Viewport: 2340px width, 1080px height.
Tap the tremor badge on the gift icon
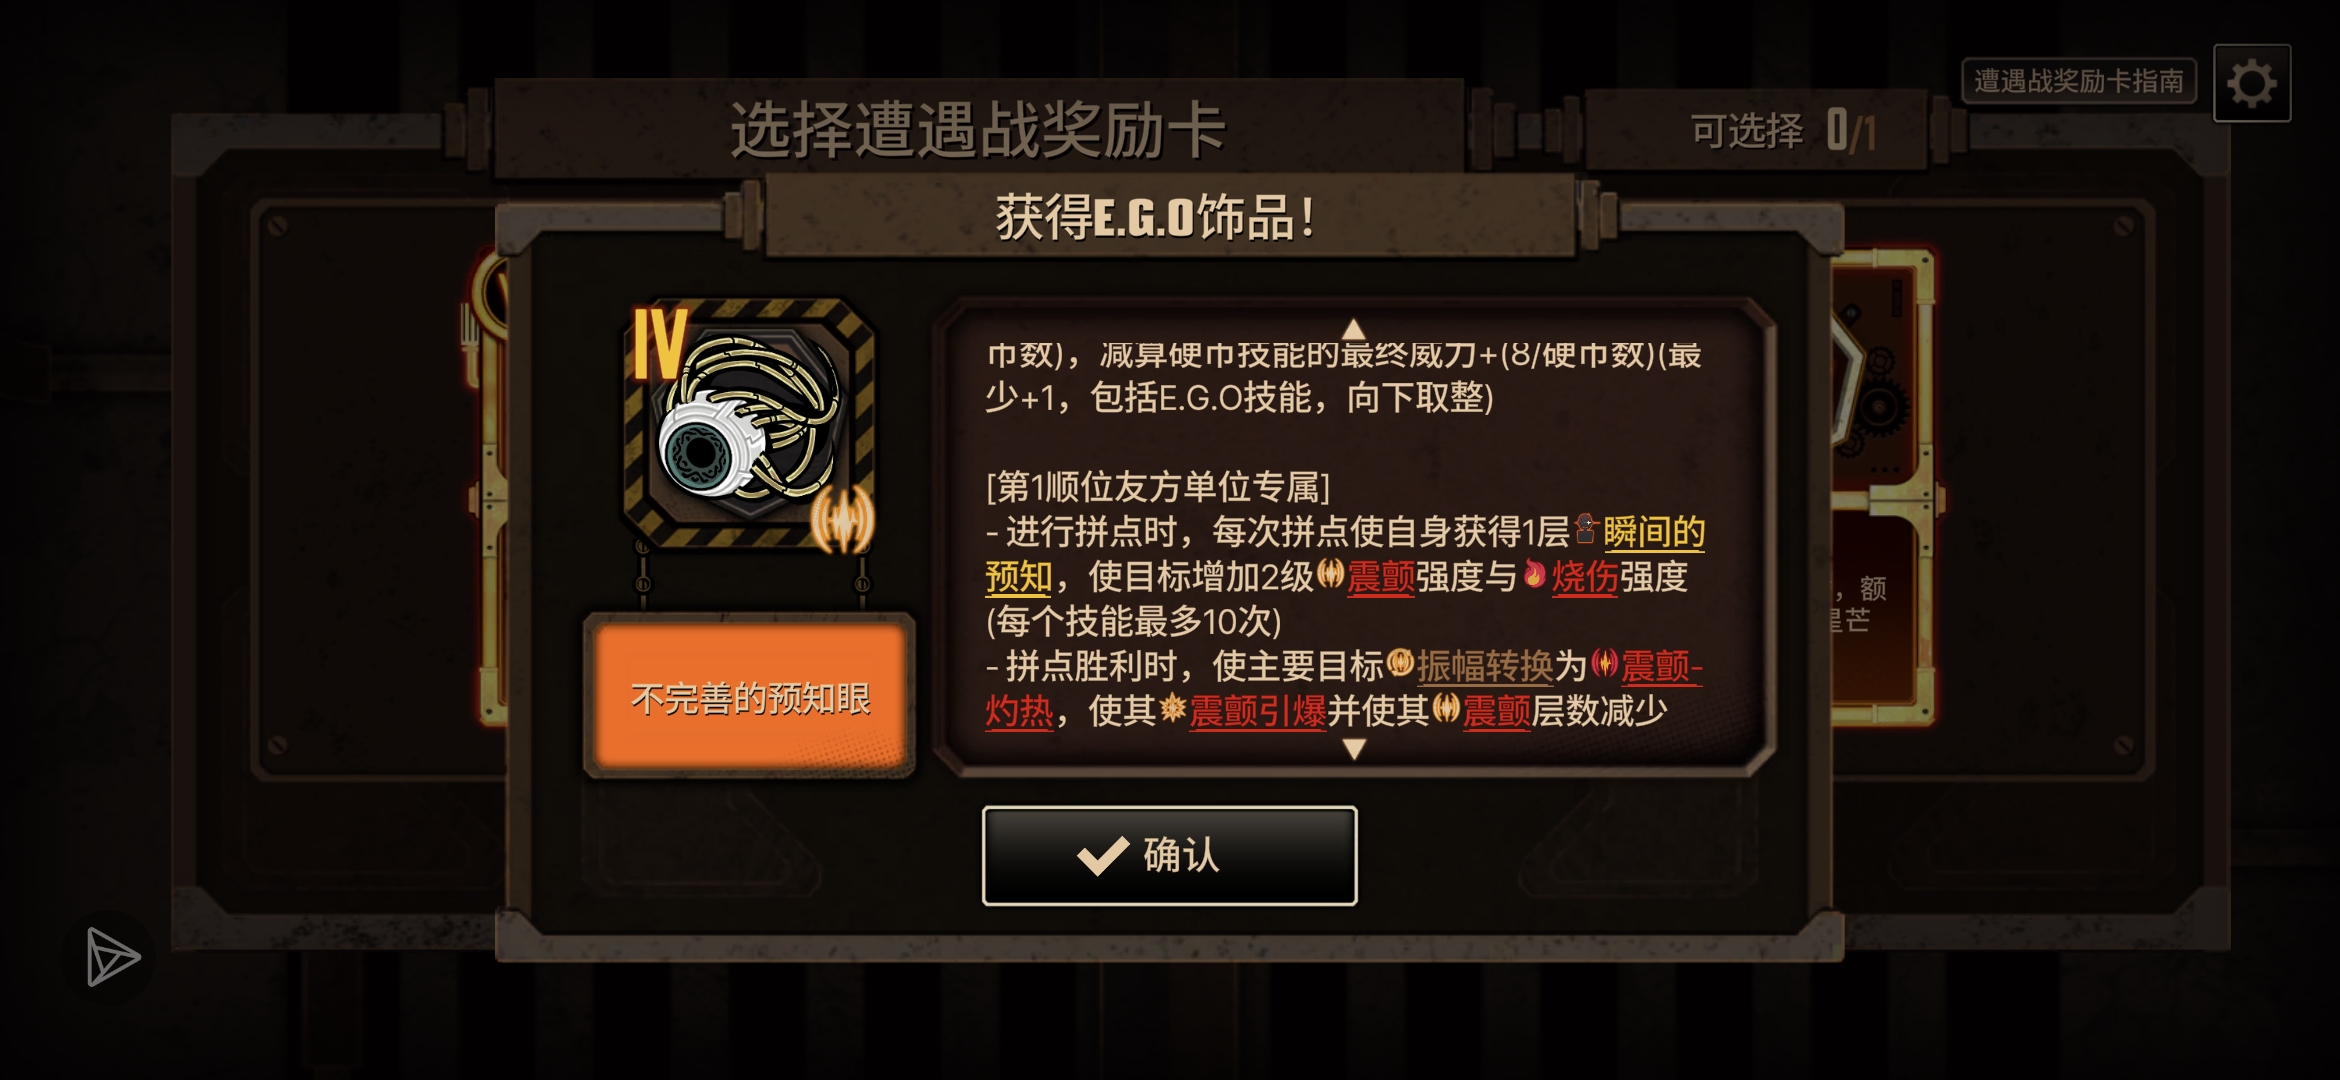(842, 520)
